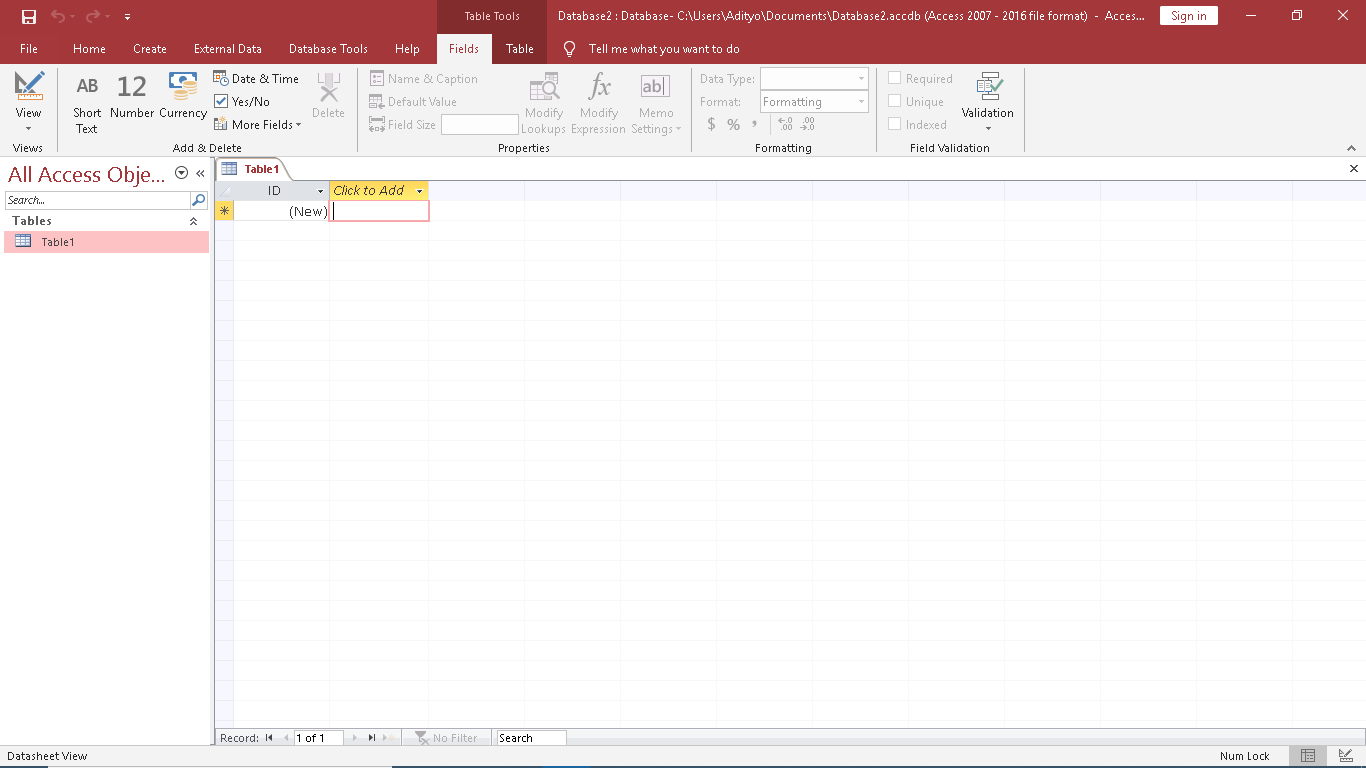Open the More Fields dropdown
The image size is (1366, 768).
pos(258,125)
